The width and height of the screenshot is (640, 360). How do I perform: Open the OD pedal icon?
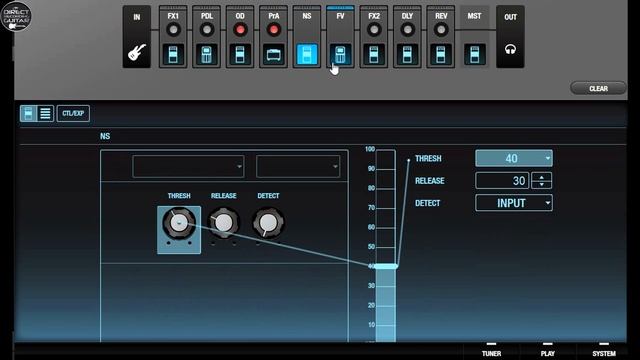tap(240, 54)
